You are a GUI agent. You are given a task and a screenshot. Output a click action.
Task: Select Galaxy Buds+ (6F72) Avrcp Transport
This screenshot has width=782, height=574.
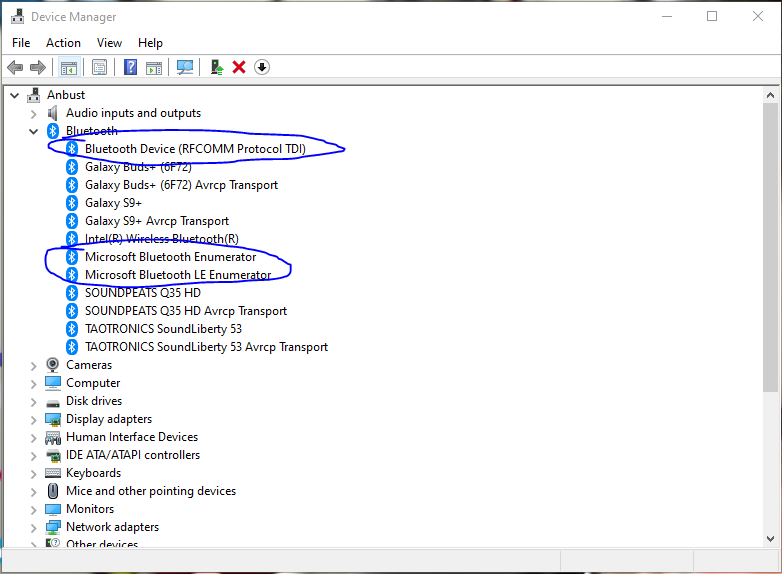(x=181, y=185)
